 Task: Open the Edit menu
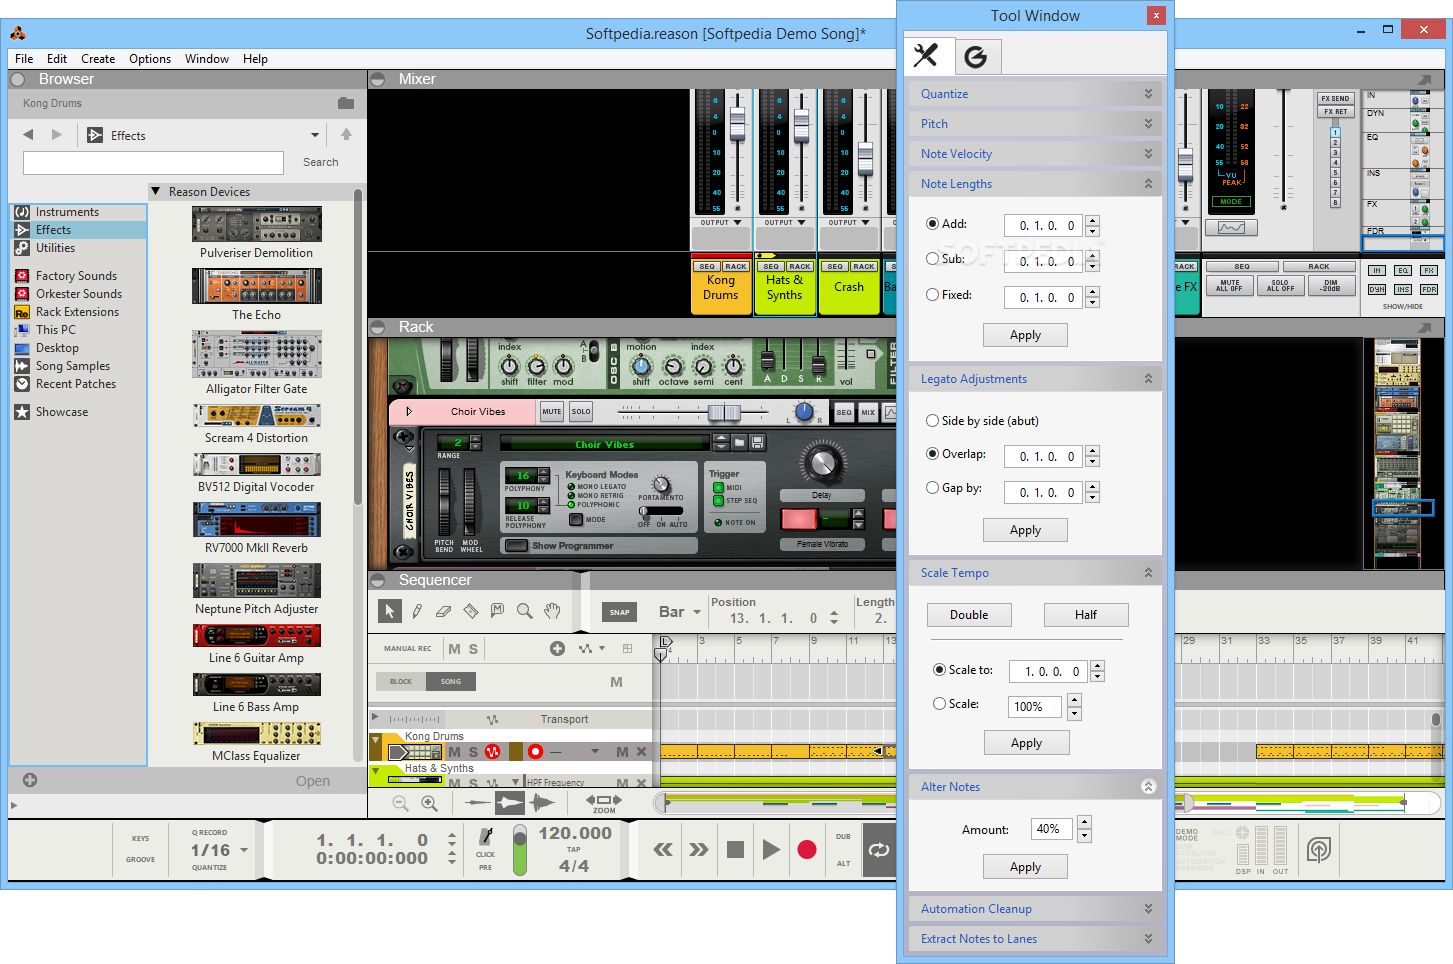(57, 59)
